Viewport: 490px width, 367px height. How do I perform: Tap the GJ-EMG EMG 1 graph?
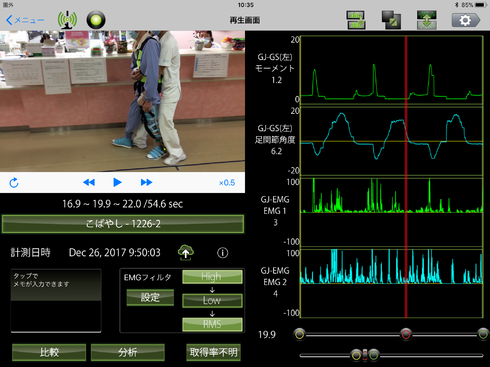[392, 212]
